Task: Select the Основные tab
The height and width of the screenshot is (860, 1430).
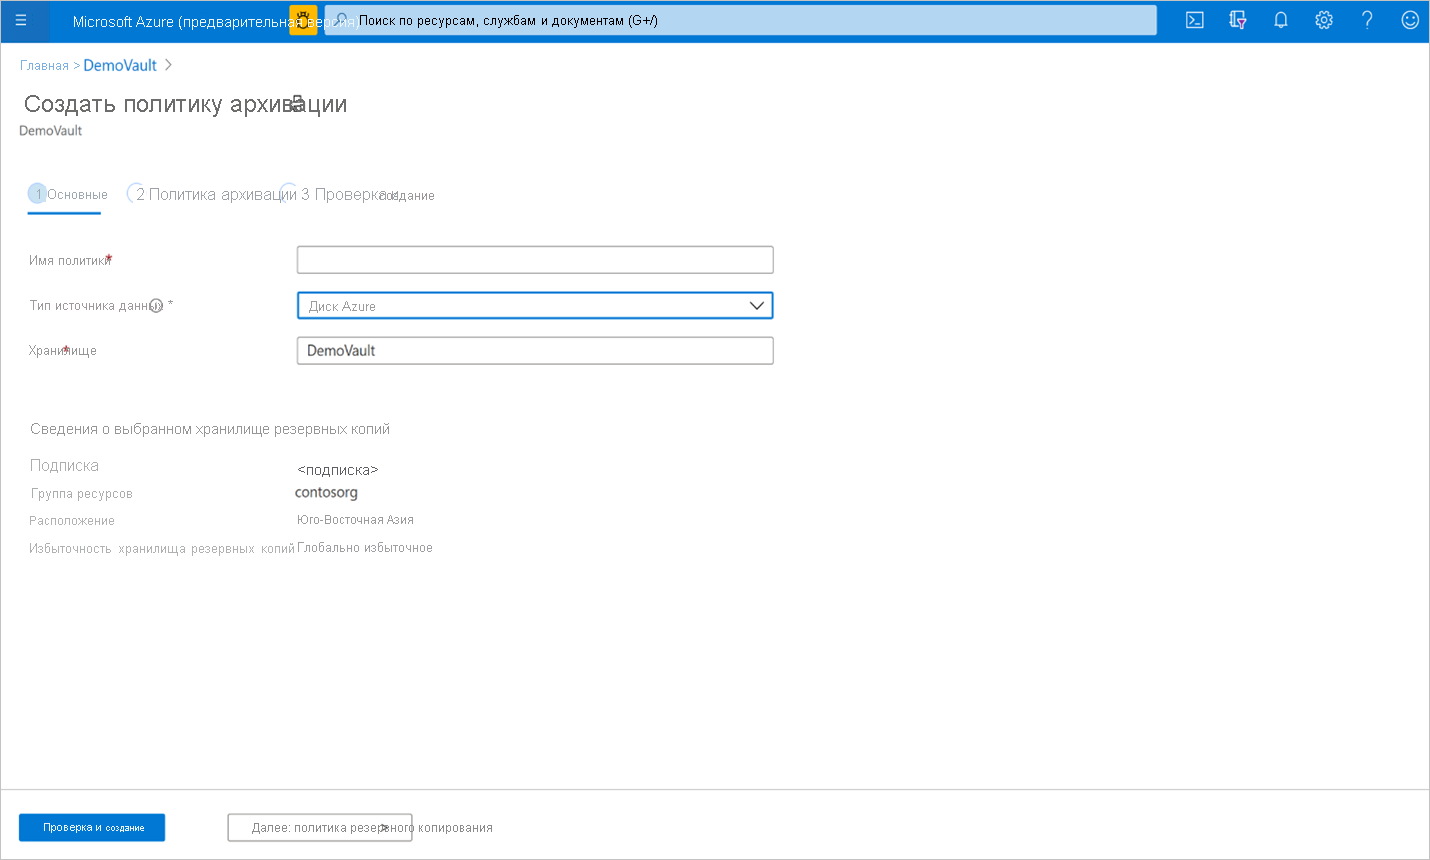Action: point(67,195)
